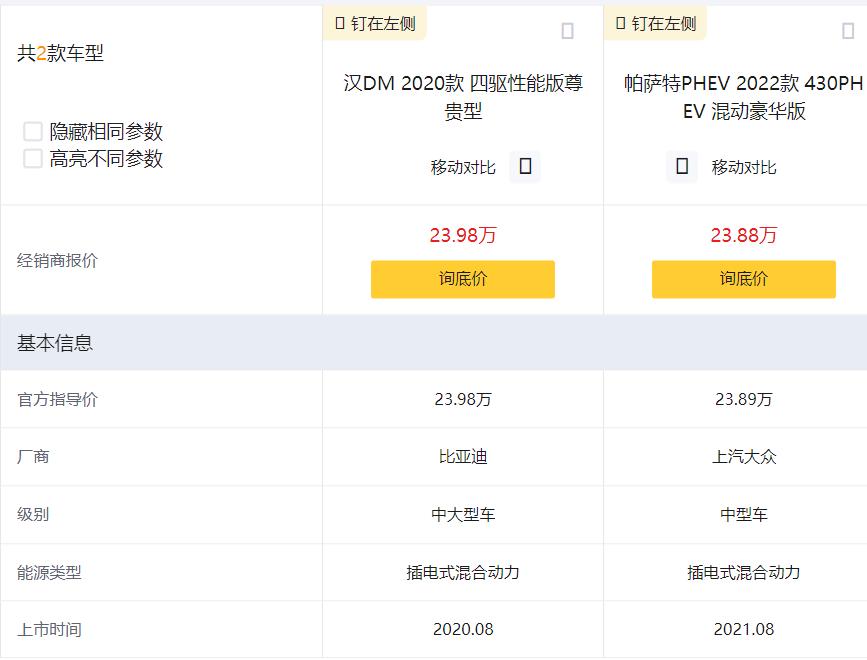Click launch date 2021.08
The width and height of the screenshot is (867, 660).
744,629
